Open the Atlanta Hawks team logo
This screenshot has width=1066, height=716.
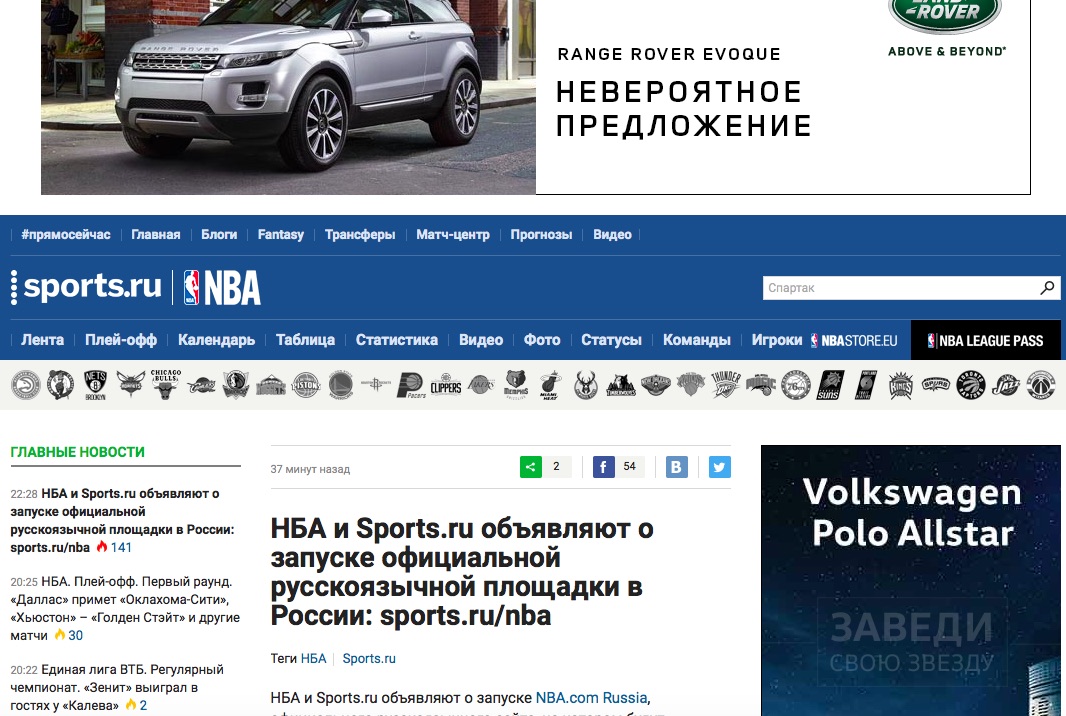coord(26,385)
